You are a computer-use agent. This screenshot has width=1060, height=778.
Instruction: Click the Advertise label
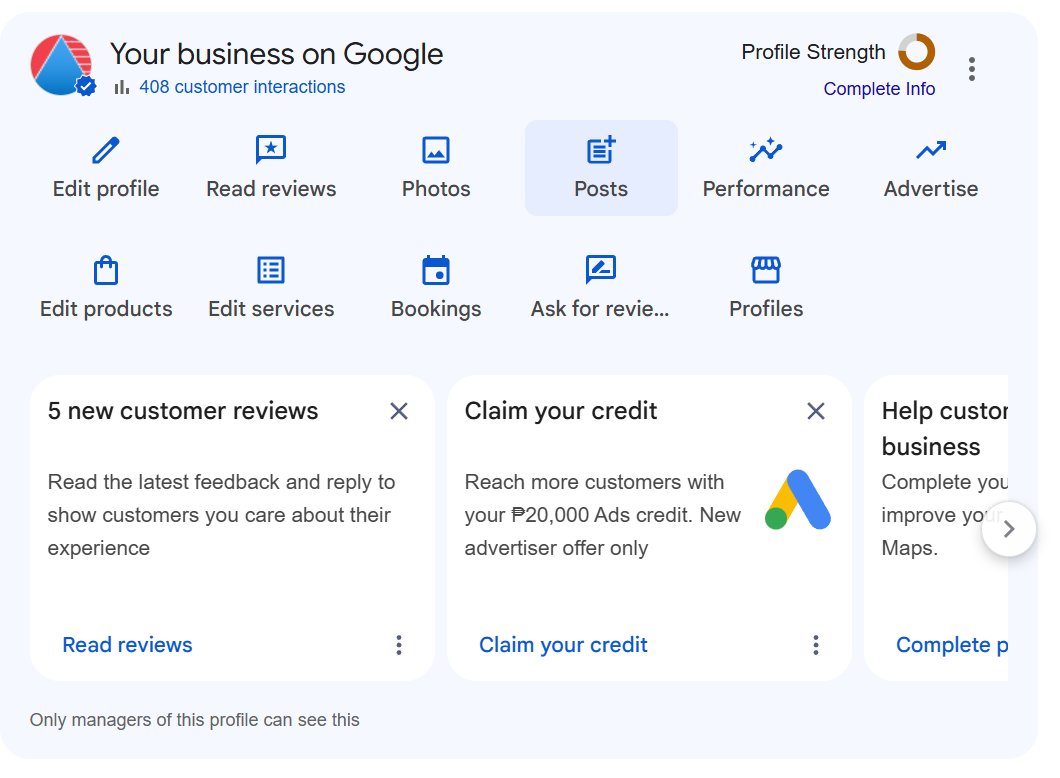pos(931,189)
